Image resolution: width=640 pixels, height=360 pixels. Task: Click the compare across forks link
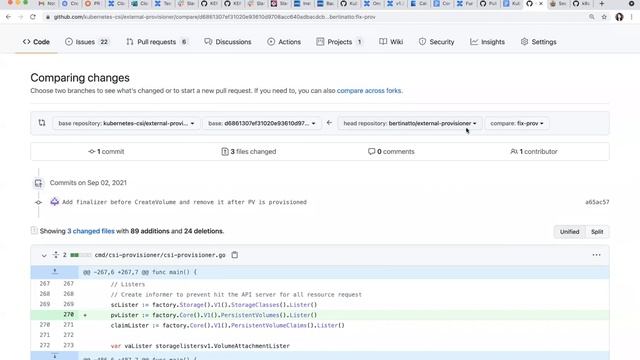(369, 91)
